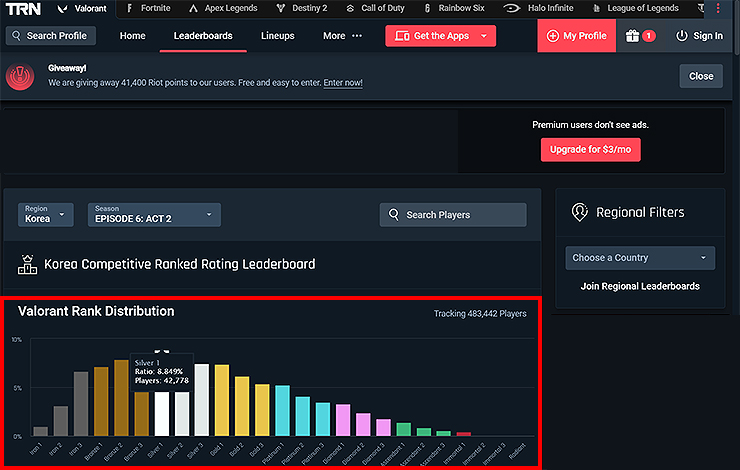Screen dimensions: 740x470
Task: Open the Leaderboards menu item
Action: 203,36
